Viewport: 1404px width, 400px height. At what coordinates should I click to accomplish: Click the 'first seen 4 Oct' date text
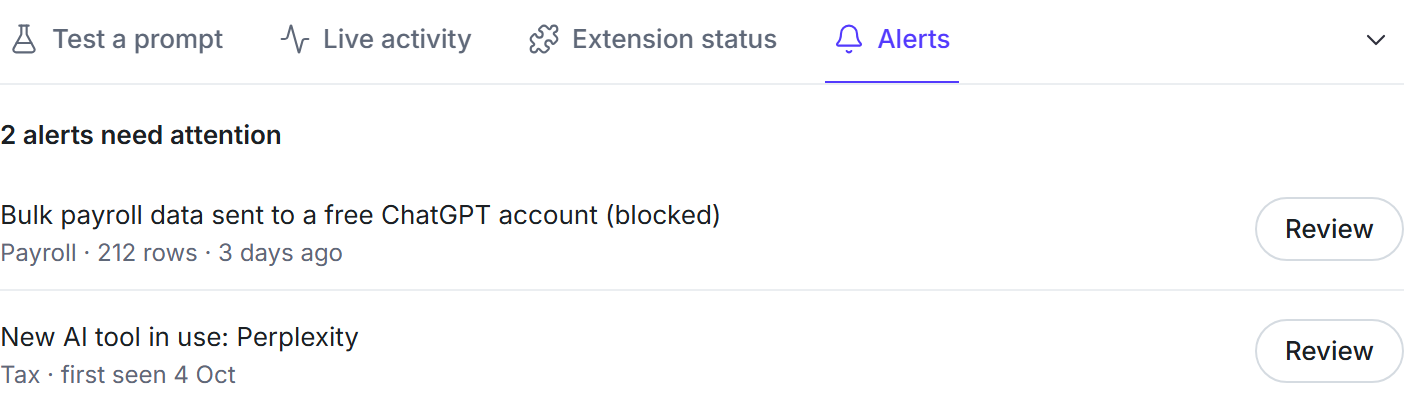148,375
